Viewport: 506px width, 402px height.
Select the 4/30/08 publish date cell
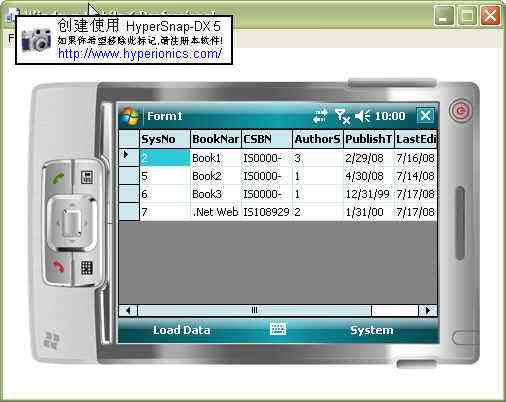coord(369,176)
